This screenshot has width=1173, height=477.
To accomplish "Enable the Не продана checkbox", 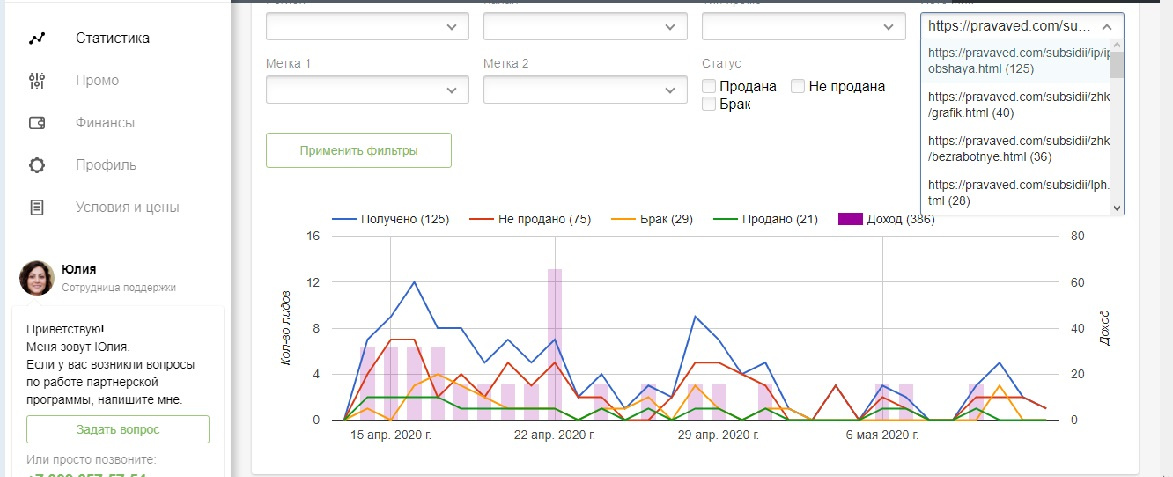I will pos(798,86).
